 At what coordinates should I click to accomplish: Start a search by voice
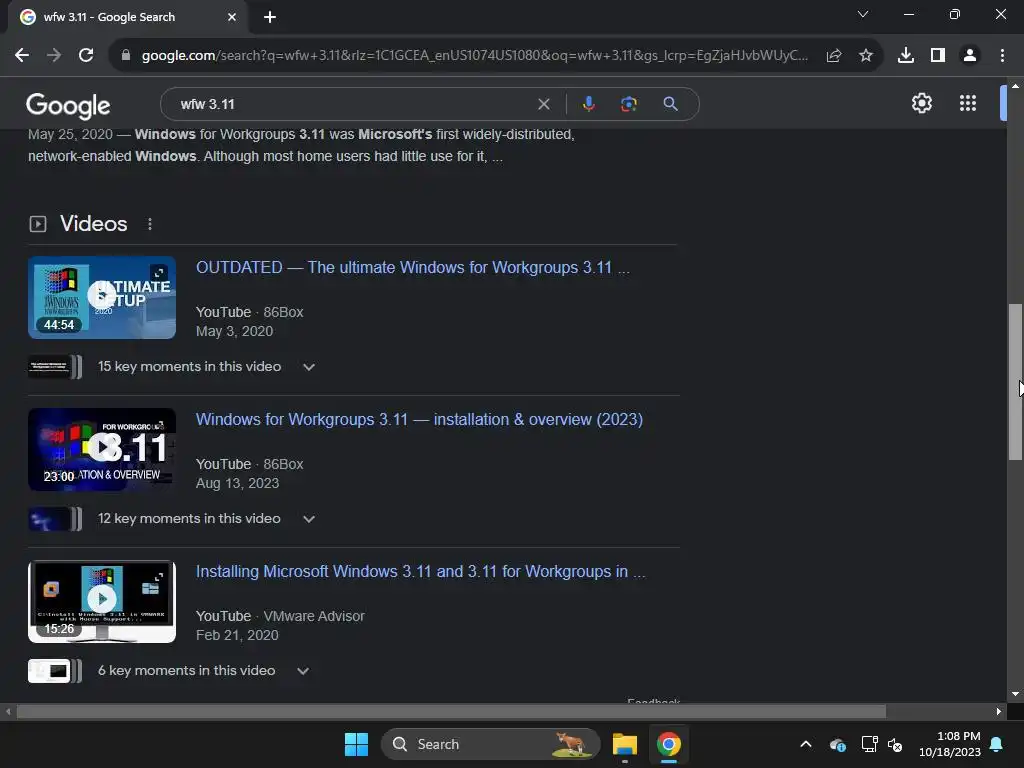(x=588, y=104)
